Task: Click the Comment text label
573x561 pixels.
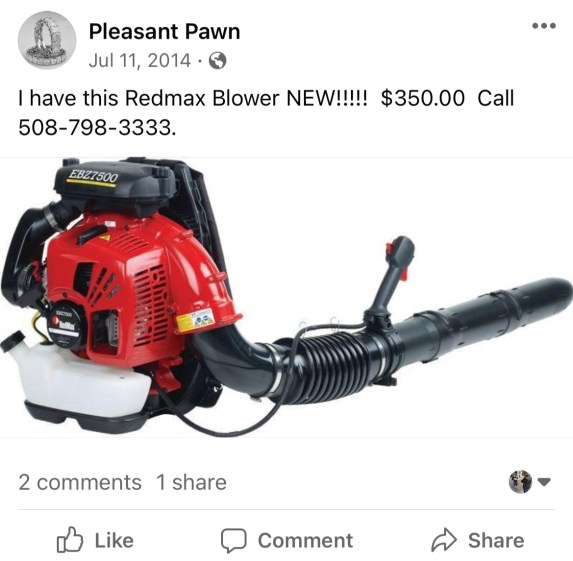Action: click(x=306, y=541)
